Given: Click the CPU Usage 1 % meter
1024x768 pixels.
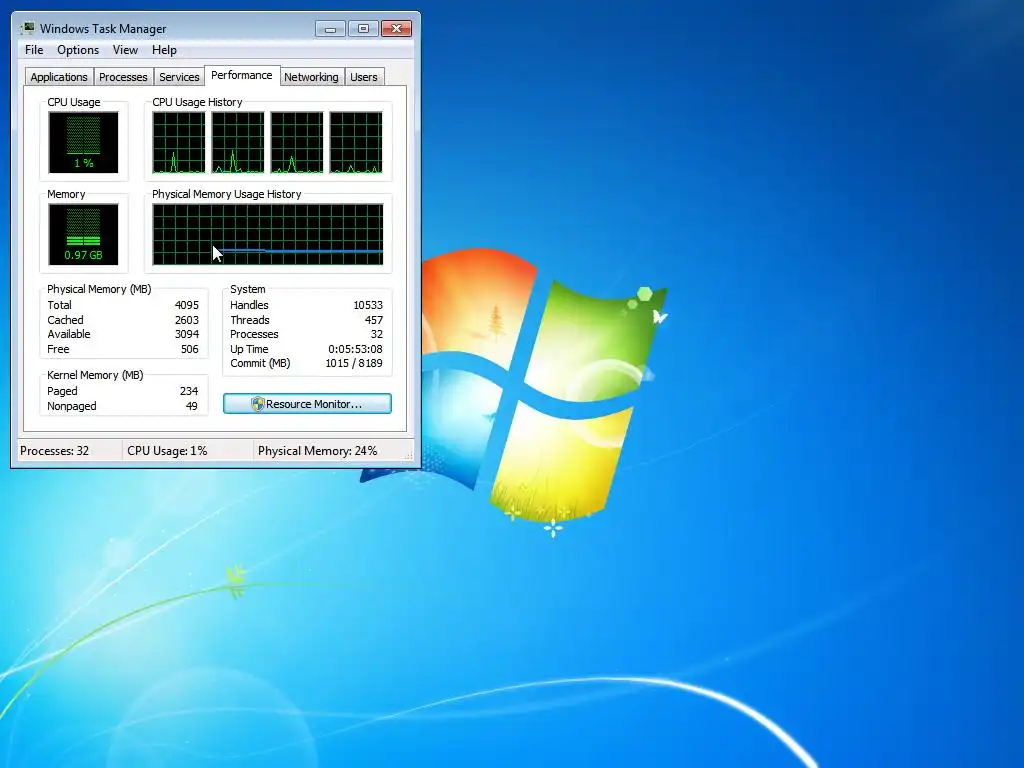Looking at the screenshot, I should click(x=83, y=142).
